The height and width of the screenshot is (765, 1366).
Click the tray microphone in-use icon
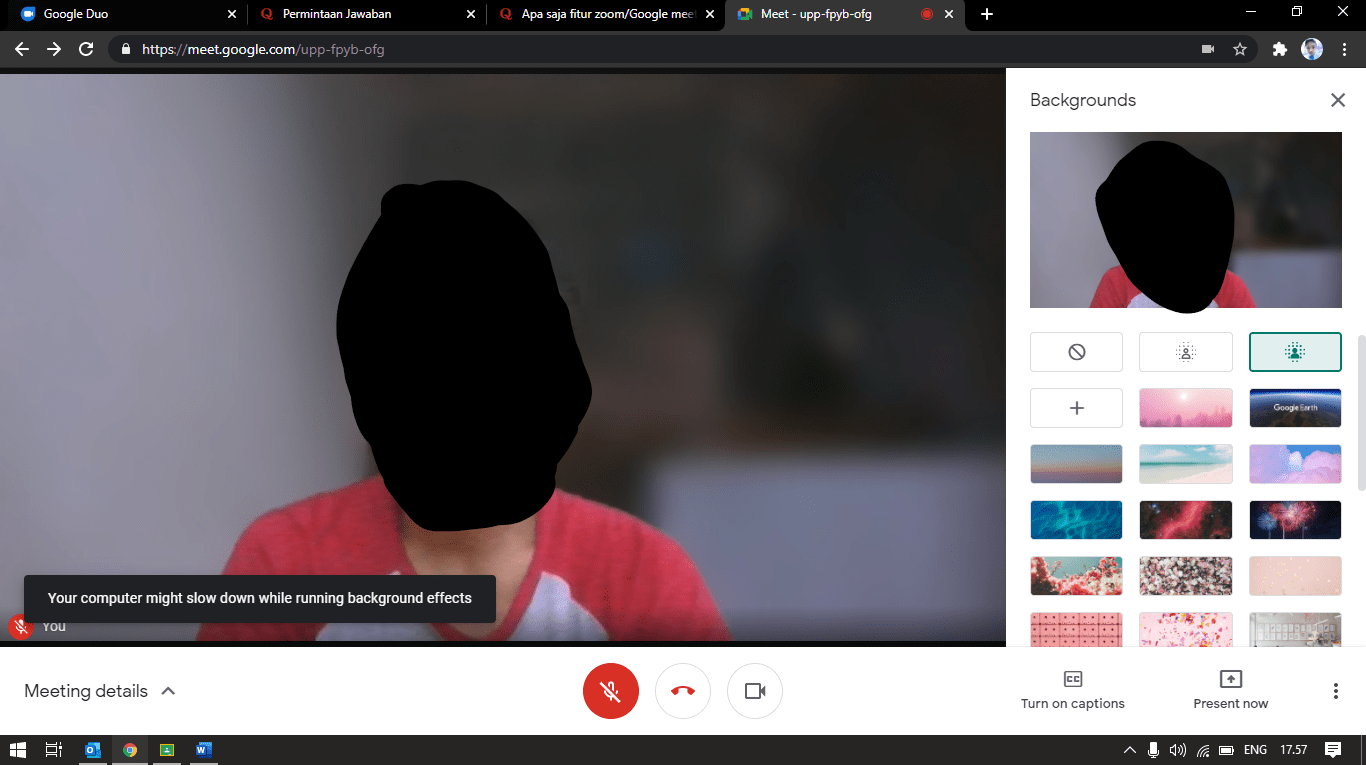click(x=1153, y=750)
